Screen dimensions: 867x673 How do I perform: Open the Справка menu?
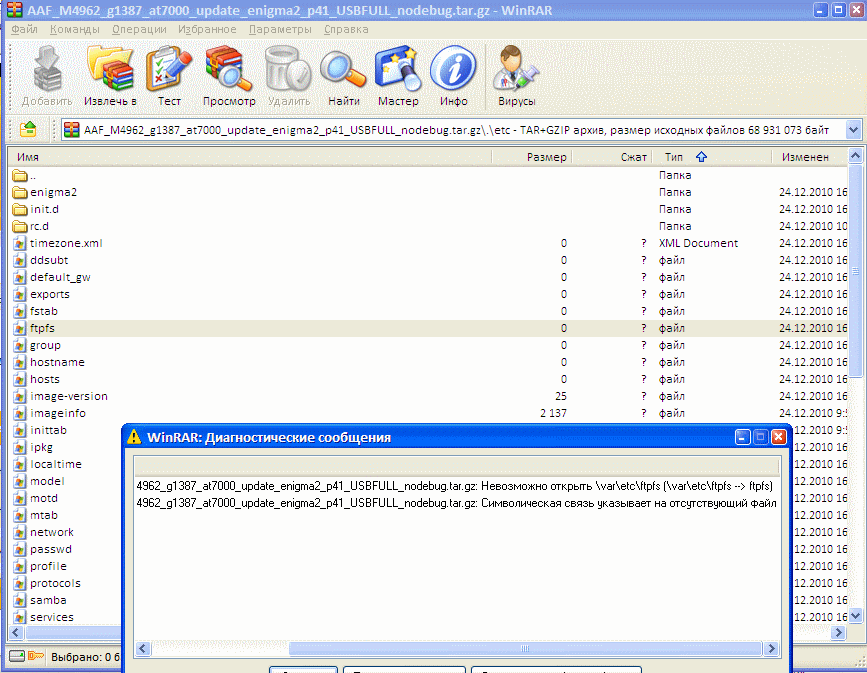pos(346,29)
